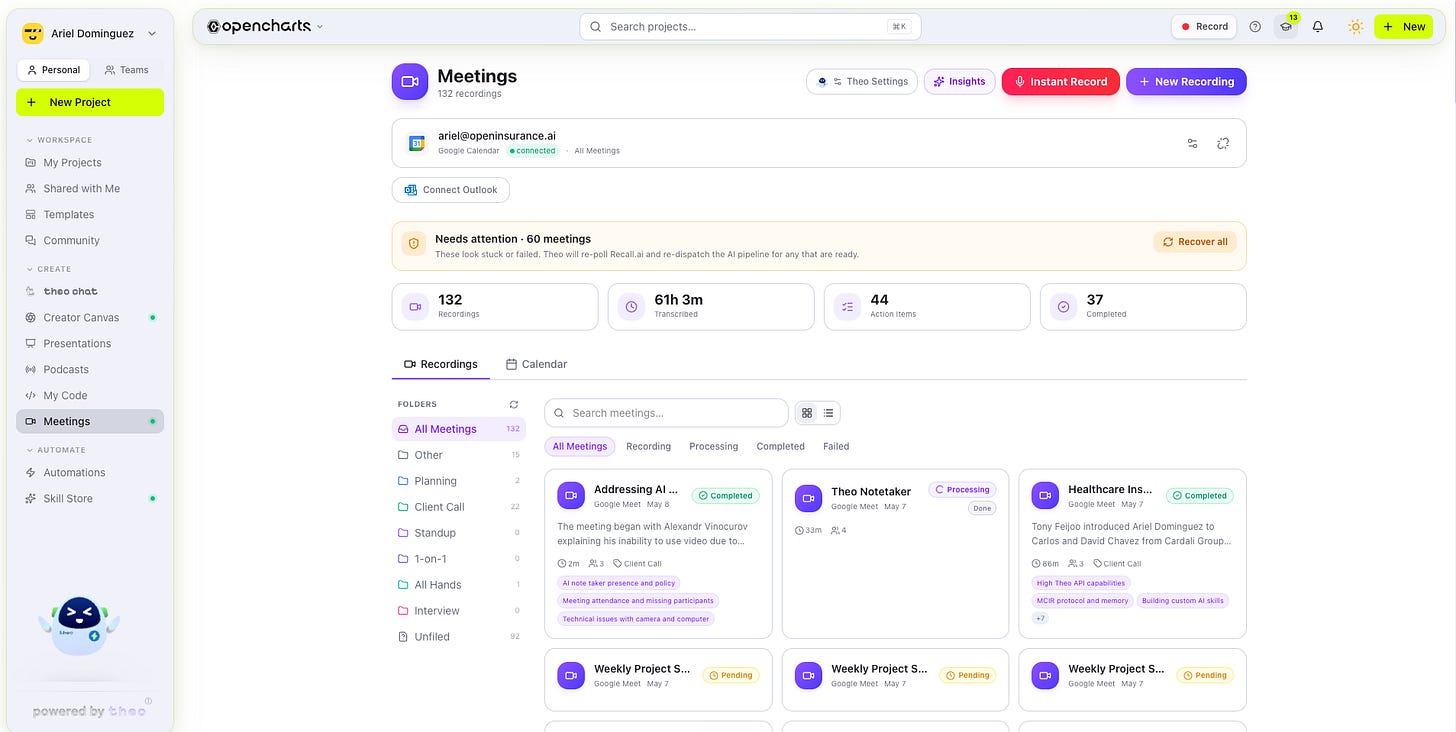Viewport: 1456px width, 732px height.
Task: Click the Theo Notetaker meeting camera icon
Action: (808, 497)
